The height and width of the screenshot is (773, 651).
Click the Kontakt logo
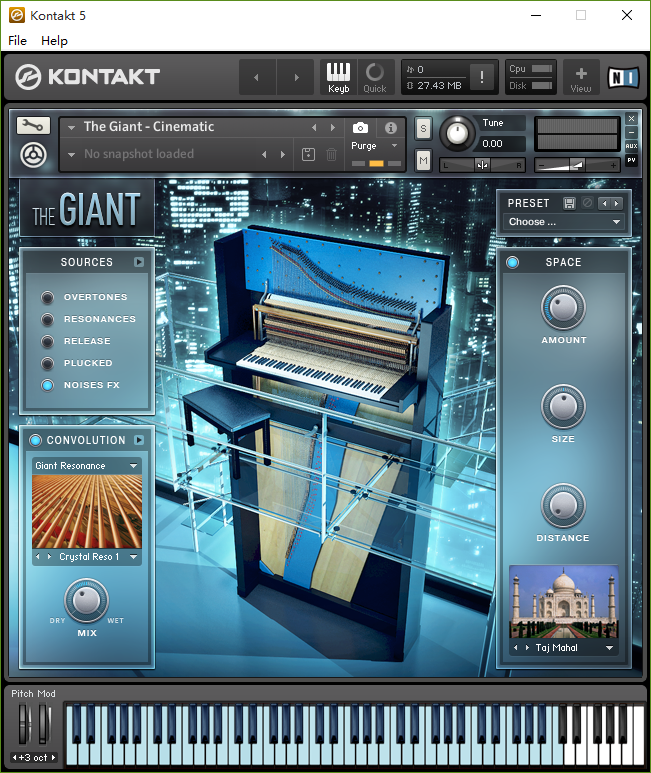pos(87,77)
